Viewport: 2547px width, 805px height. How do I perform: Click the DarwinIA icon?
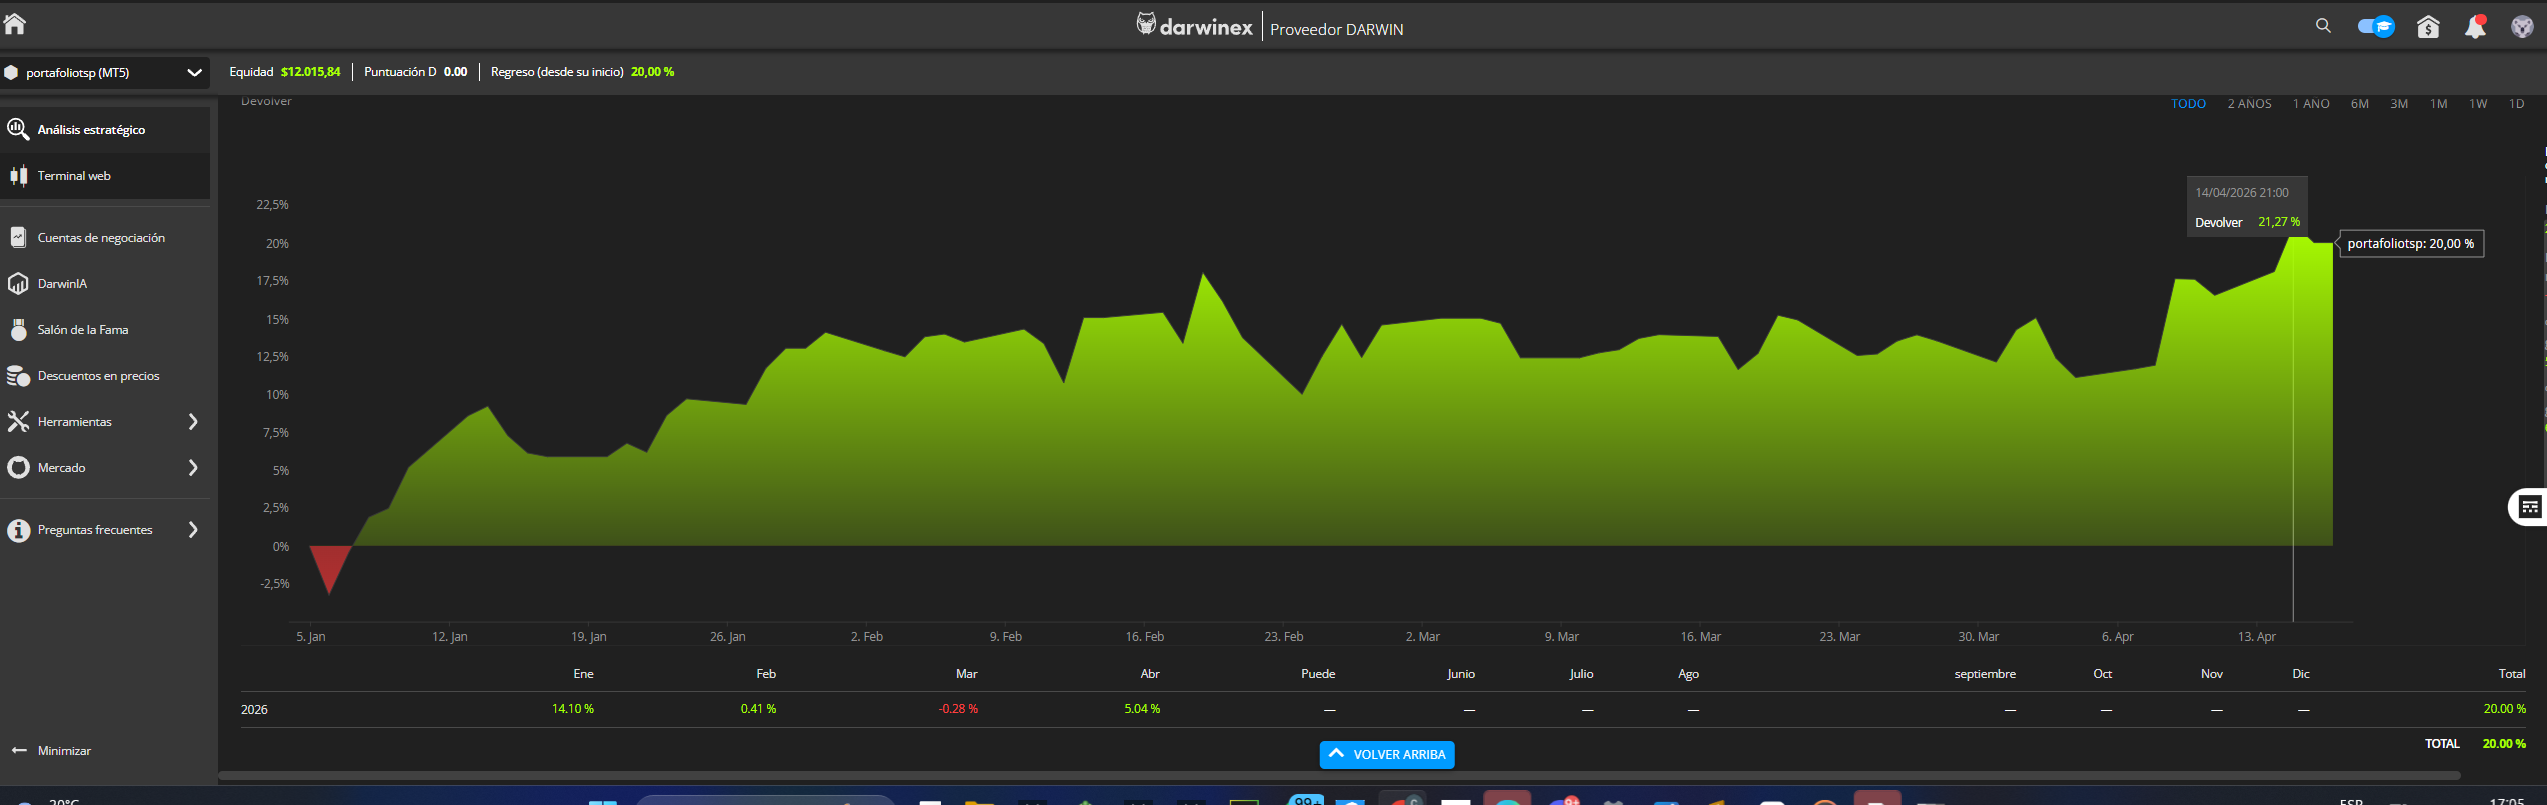tap(18, 284)
